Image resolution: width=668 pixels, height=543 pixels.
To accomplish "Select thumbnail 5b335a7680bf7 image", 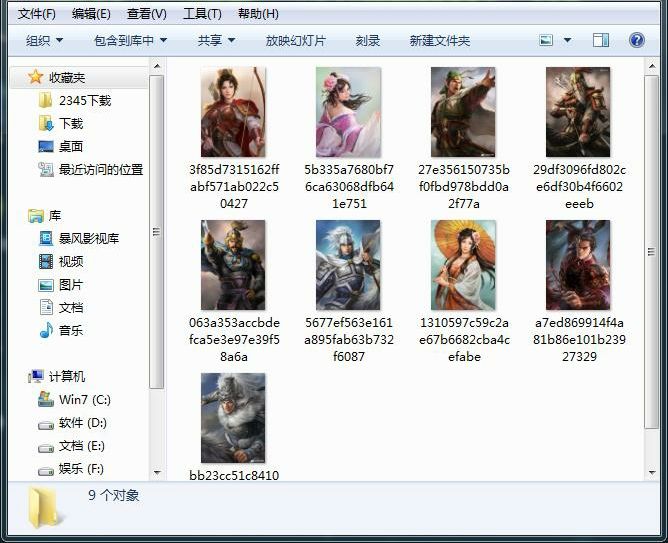I will (348, 112).
